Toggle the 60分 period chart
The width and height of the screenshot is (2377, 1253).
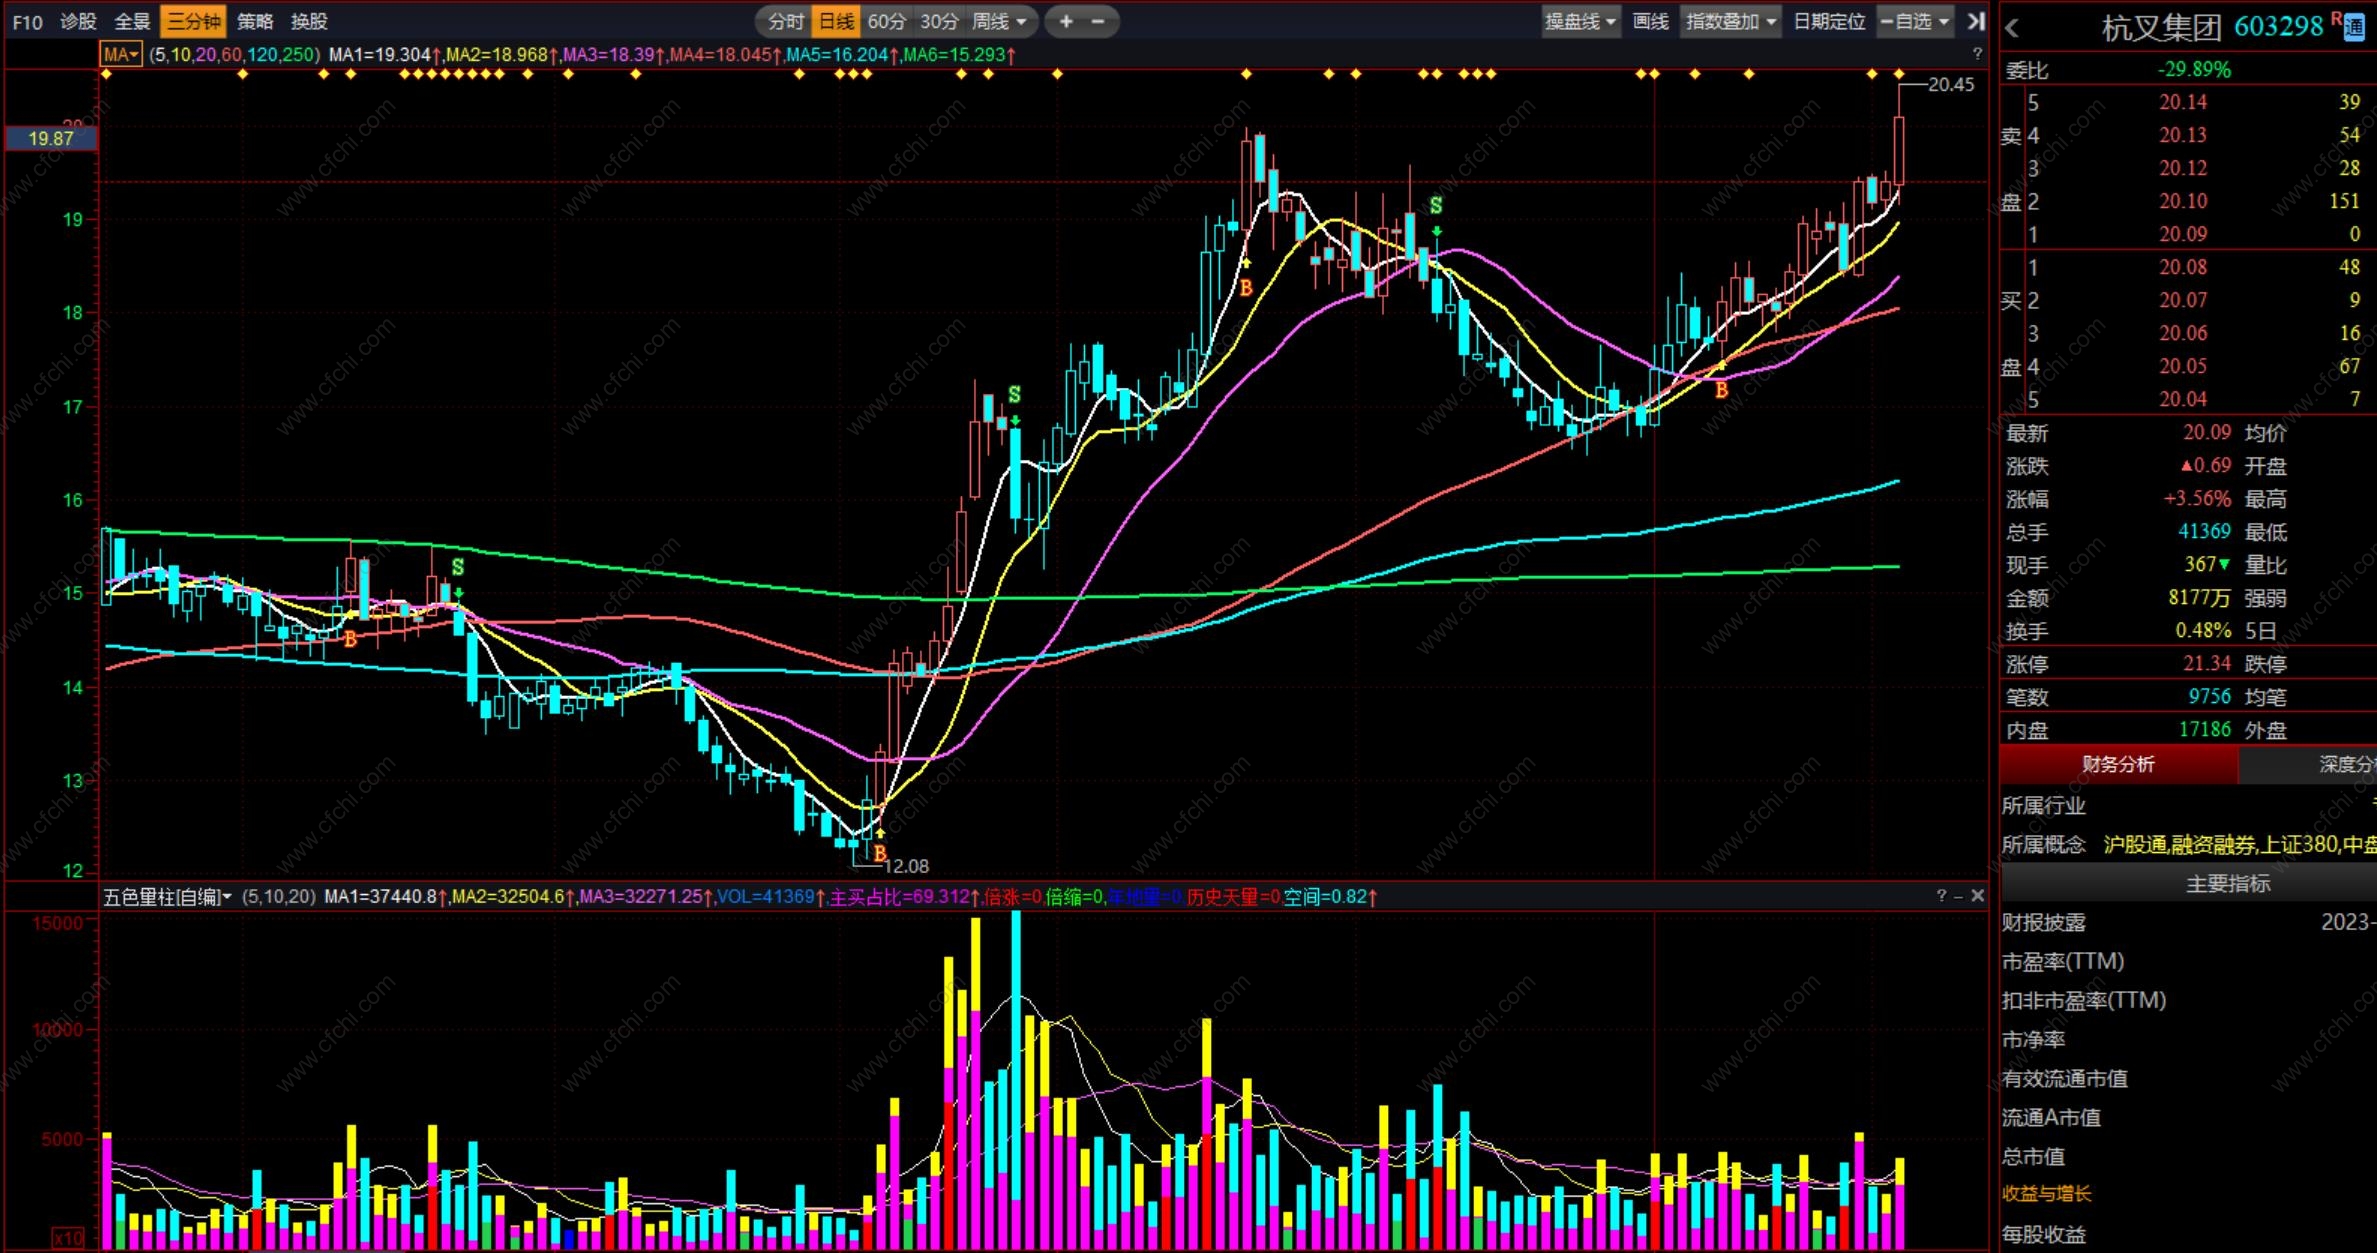(x=886, y=21)
